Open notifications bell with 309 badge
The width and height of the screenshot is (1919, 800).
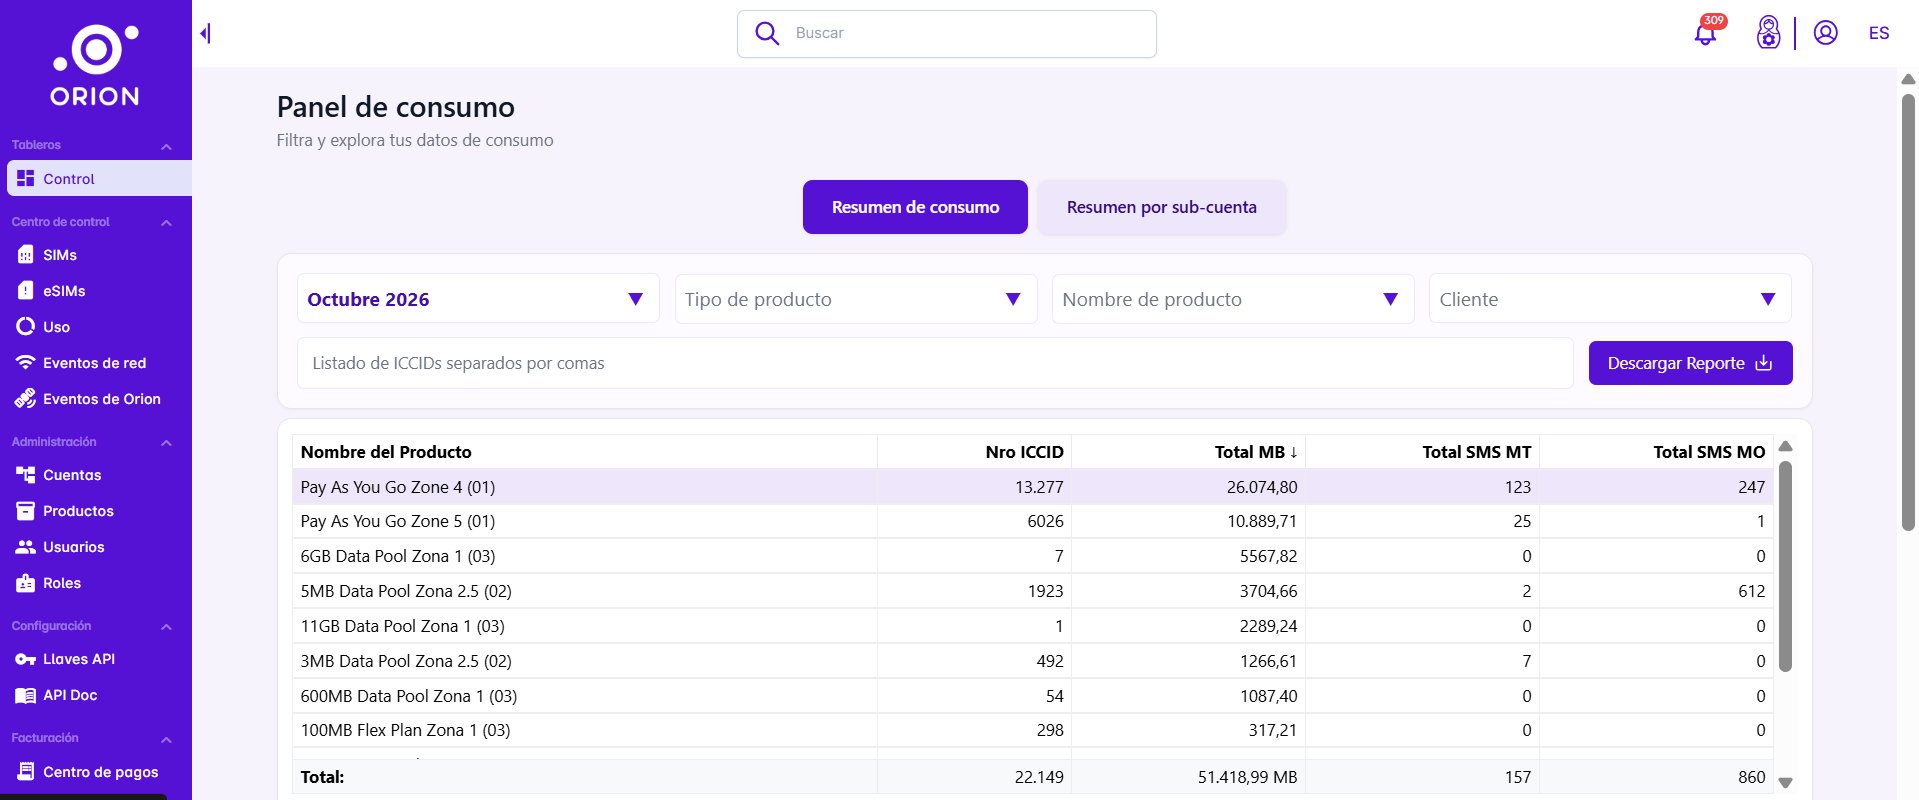[x=1706, y=33]
